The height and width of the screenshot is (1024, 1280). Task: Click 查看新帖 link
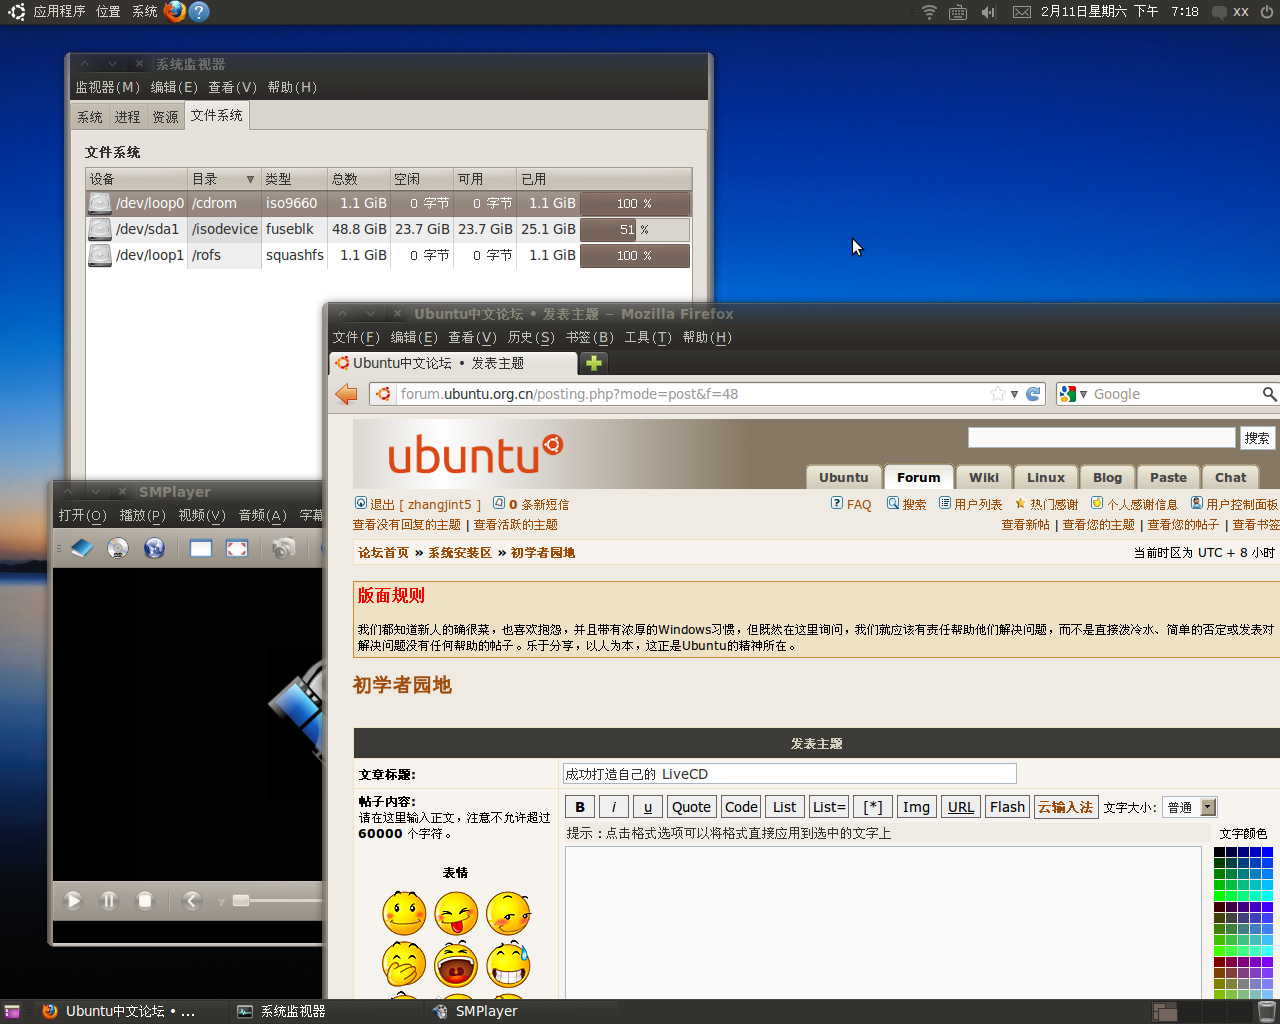(1026, 524)
